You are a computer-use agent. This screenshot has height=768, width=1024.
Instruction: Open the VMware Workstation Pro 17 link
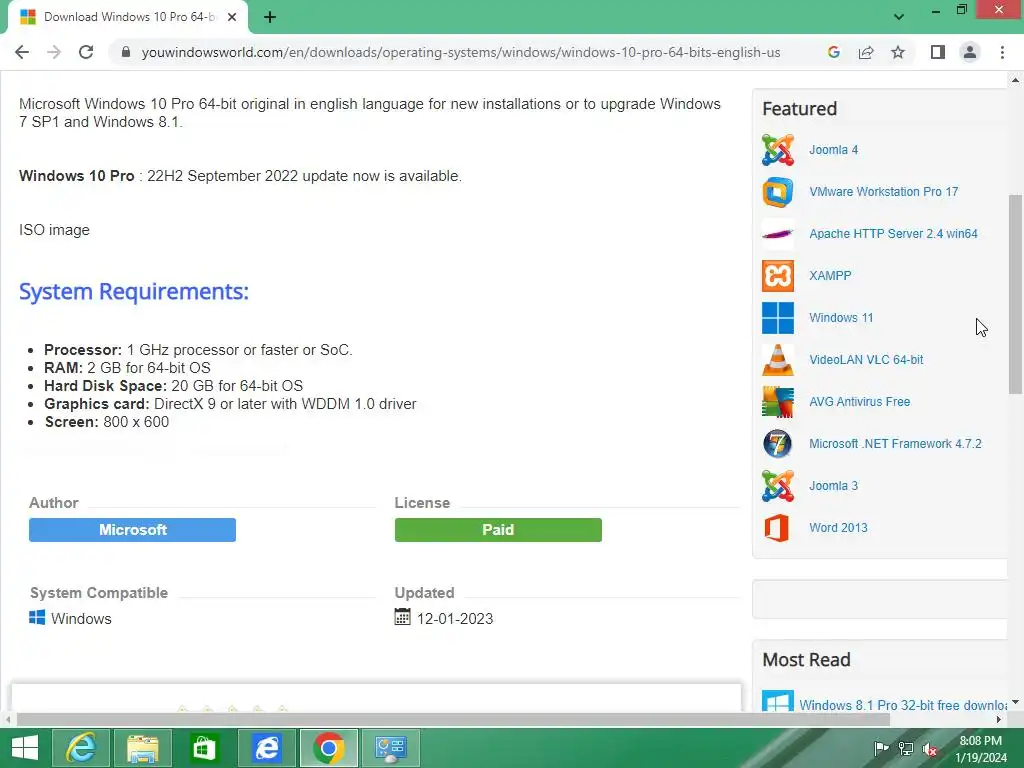(x=884, y=192)
